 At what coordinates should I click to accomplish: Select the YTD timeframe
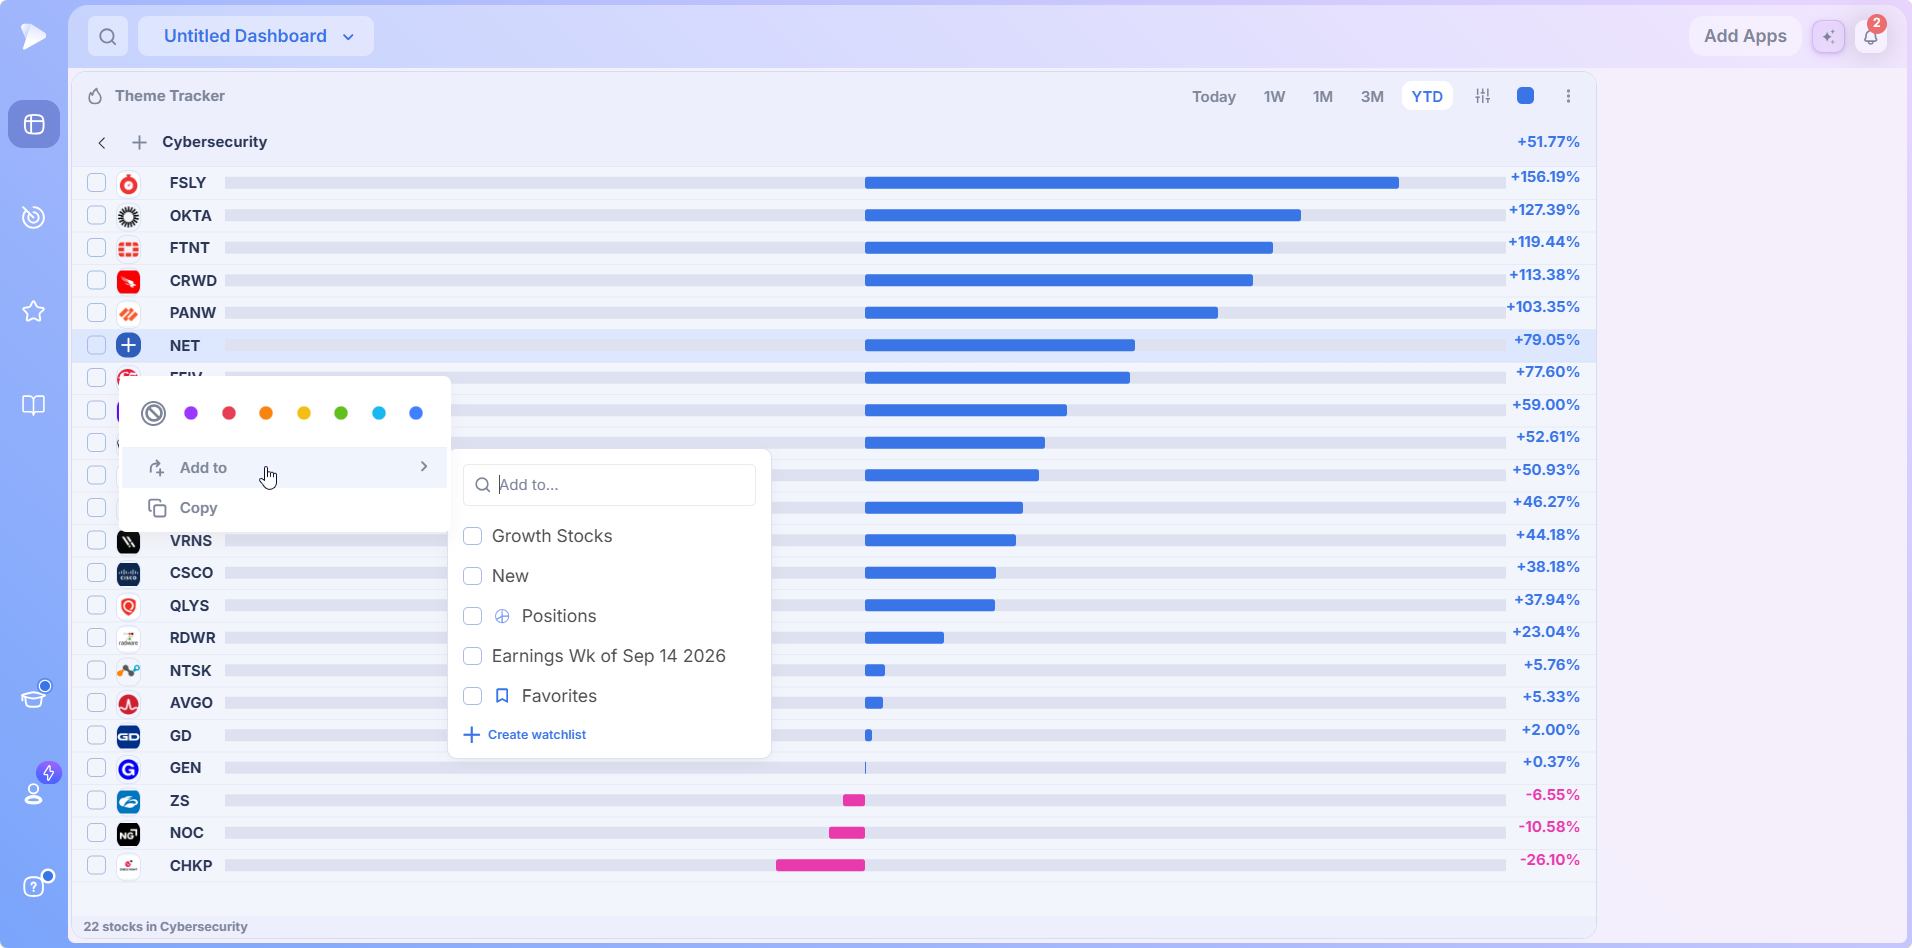tap(1427, 97)
